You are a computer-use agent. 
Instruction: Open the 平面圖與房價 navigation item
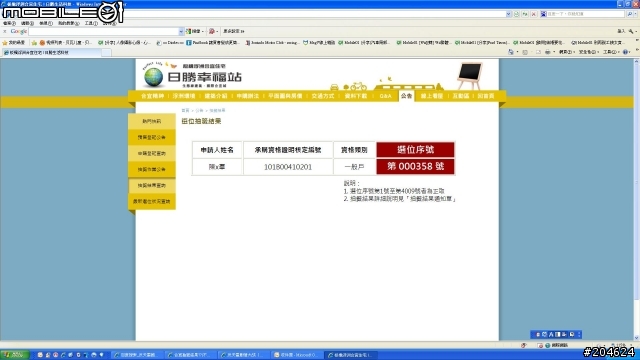point(285,96)
